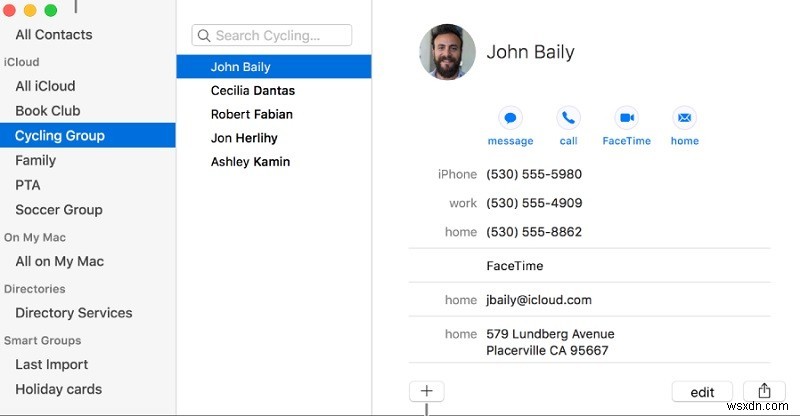Select the Last Import smart group
This screenshot has width=800, height=416.
coord(52,364)
